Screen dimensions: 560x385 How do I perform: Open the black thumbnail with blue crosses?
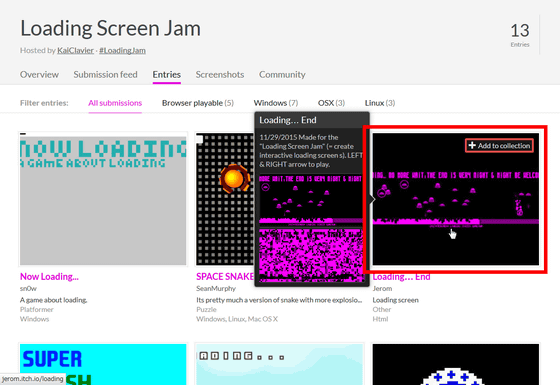tap(456, 364)
